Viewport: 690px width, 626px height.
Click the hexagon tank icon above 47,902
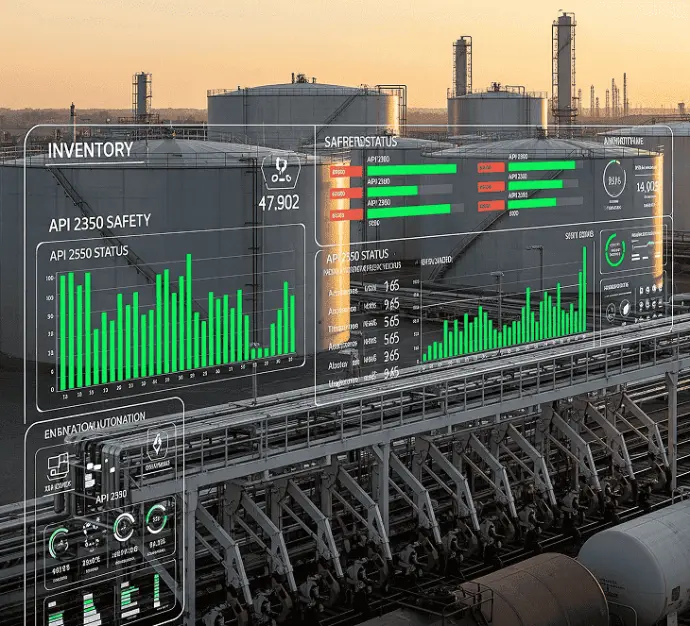point(279,170)
